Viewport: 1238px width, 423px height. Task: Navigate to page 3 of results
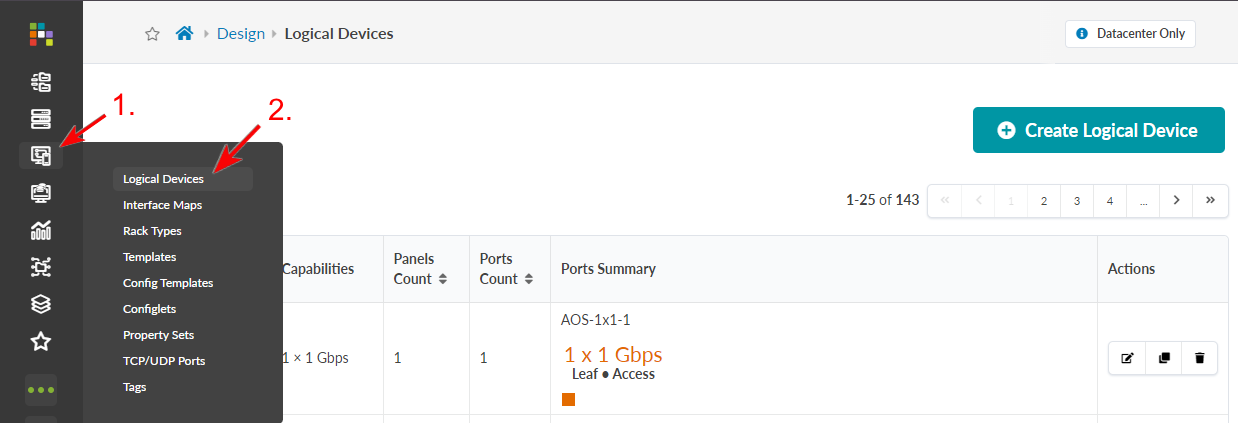[1076, 200]
